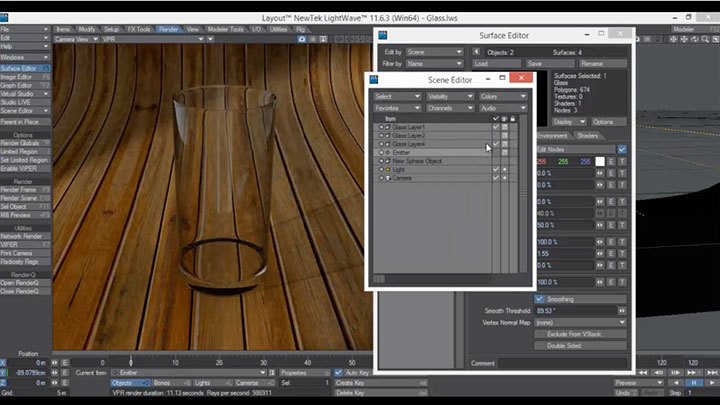Toggle the Emitter visibility cell in Scene Editor
The height and width of the screenshot is (405, 720).
[504, 152]
